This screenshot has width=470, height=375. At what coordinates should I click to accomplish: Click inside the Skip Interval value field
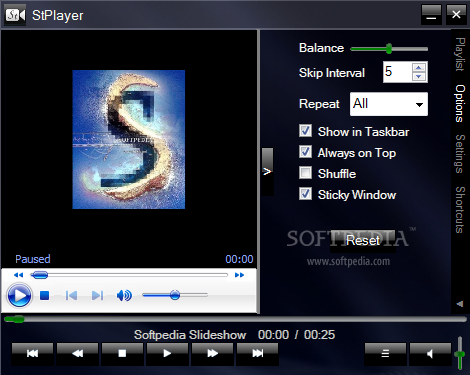[x=398, y=72]
